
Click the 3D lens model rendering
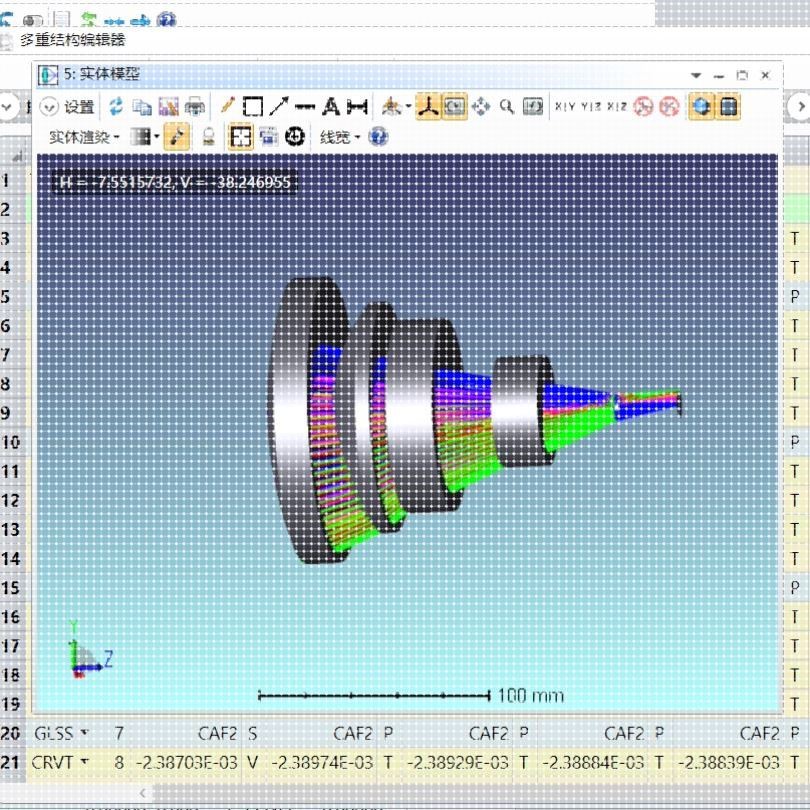click(475, 419)
